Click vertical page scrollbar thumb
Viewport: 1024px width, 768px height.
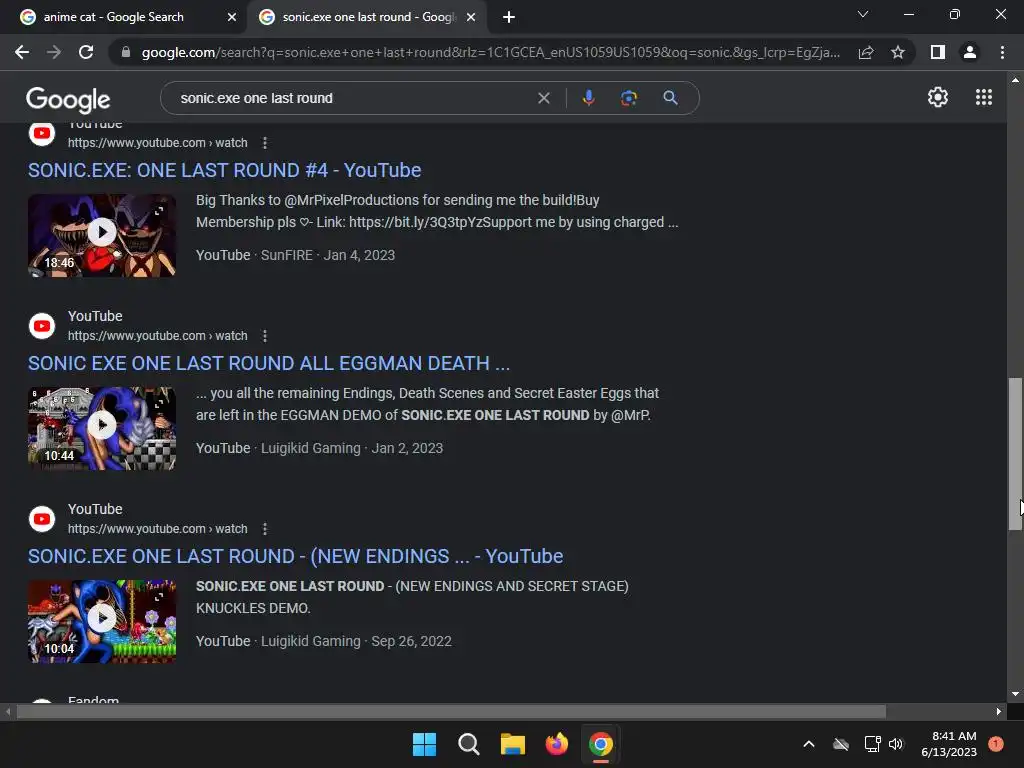click(1015, 454)
